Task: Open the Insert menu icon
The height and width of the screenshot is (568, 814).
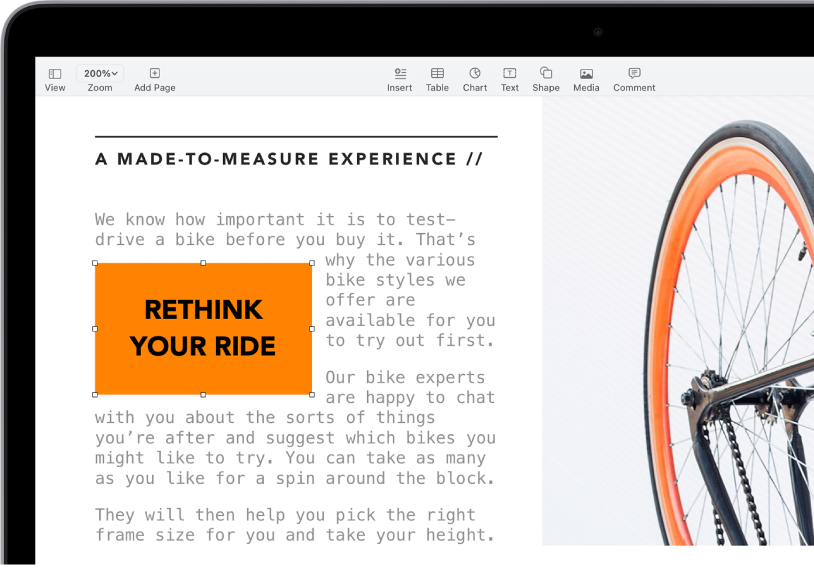Action: point(400,73)
